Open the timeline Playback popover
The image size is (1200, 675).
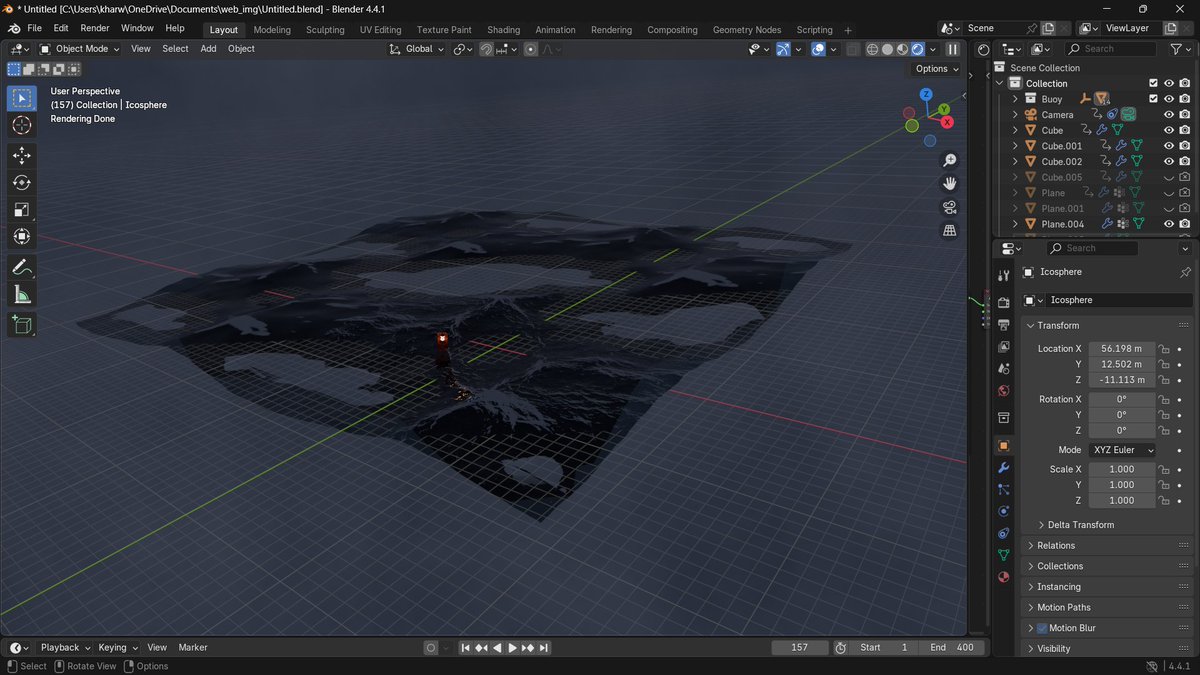click(65, 648)
